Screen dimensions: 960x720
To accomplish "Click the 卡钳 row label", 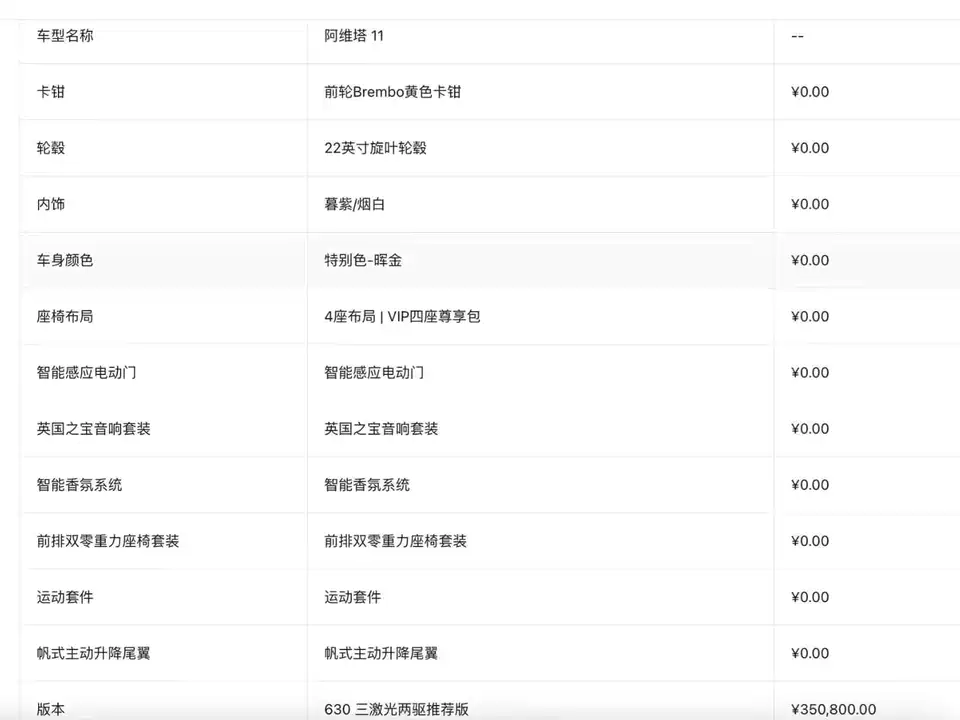I will [51, 92].
